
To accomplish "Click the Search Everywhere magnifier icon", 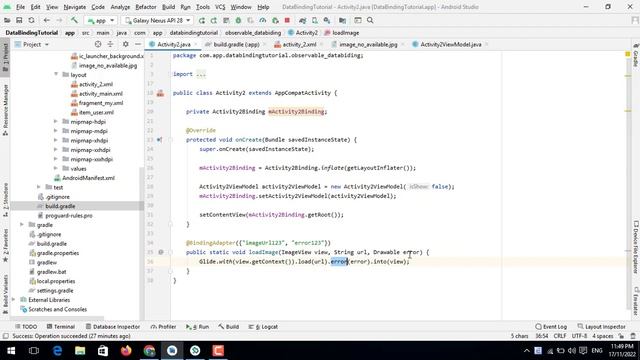I will tap(370, 20).
